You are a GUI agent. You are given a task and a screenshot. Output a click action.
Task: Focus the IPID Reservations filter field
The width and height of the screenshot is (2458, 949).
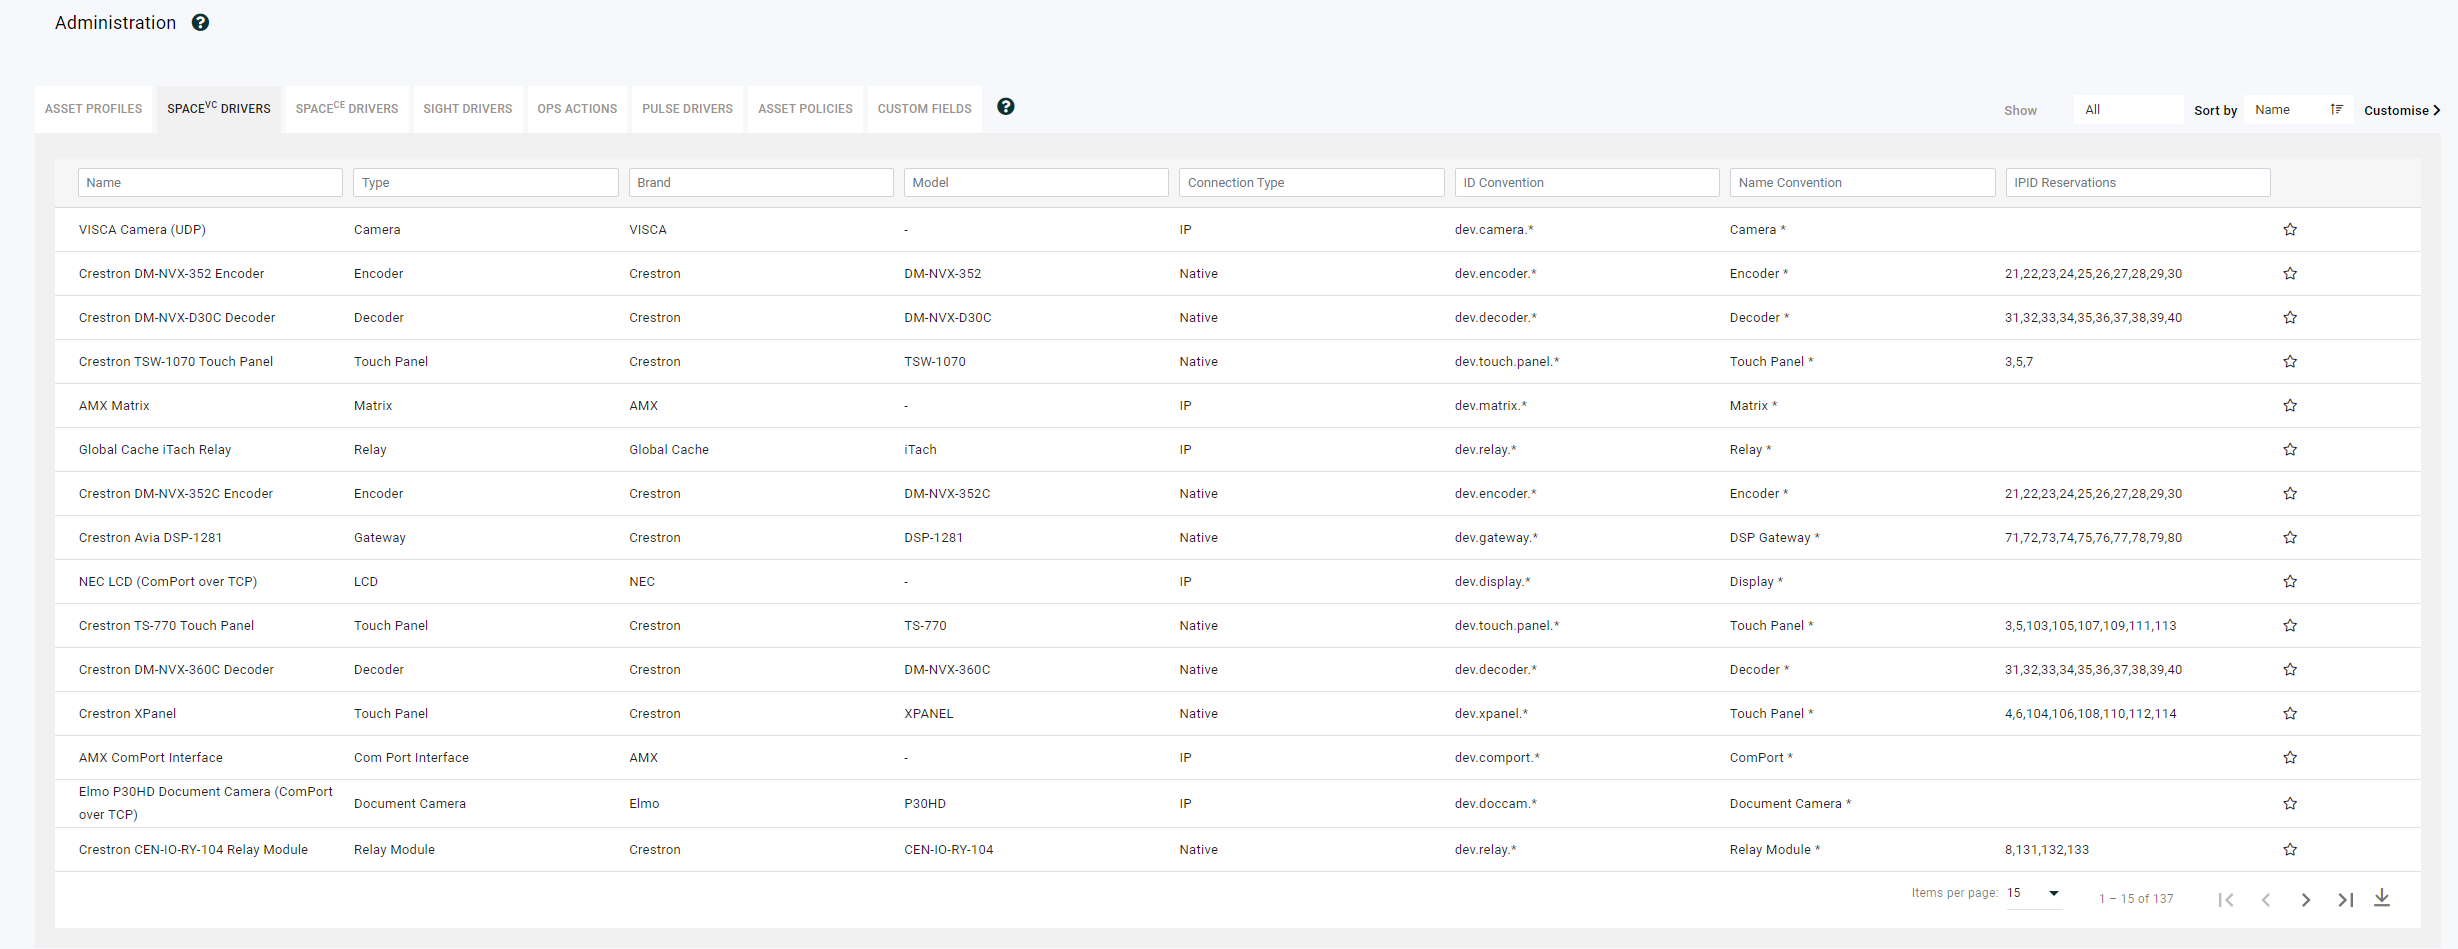(2138, 182)
